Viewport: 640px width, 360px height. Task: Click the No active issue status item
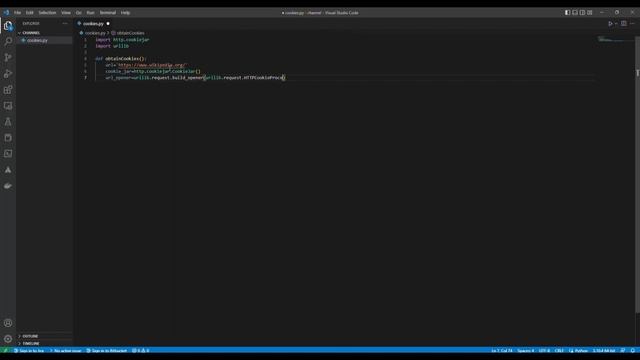pos(65,350)
